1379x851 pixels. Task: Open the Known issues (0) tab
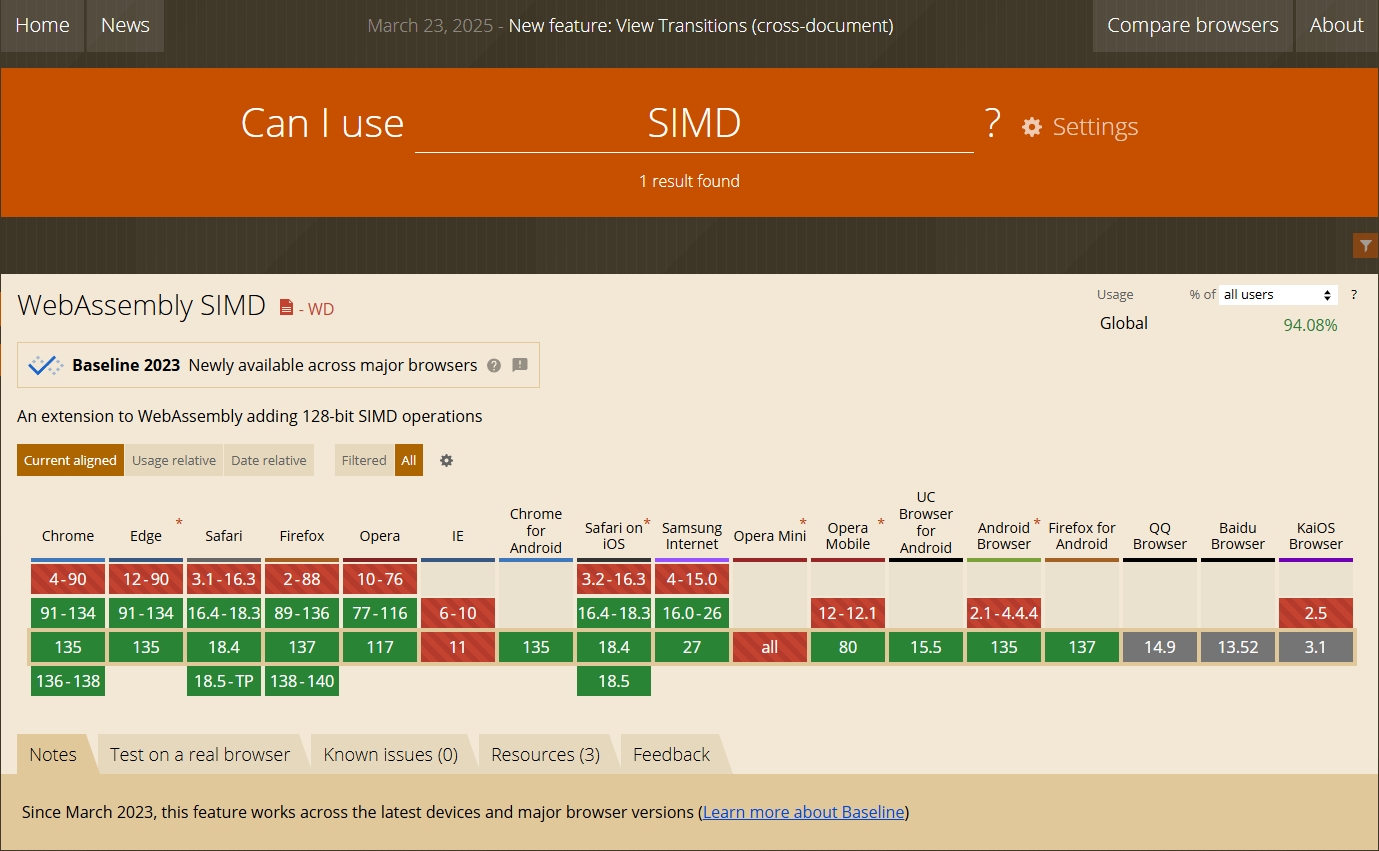click(391, 754)
